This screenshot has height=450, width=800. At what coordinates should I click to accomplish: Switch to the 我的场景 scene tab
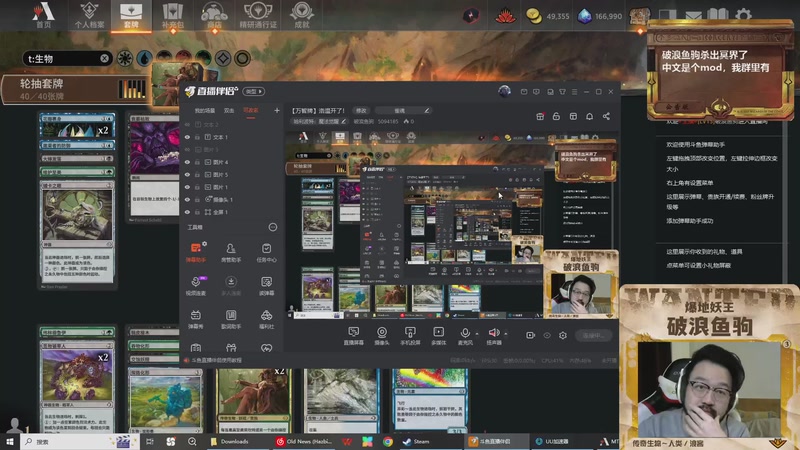204,111
